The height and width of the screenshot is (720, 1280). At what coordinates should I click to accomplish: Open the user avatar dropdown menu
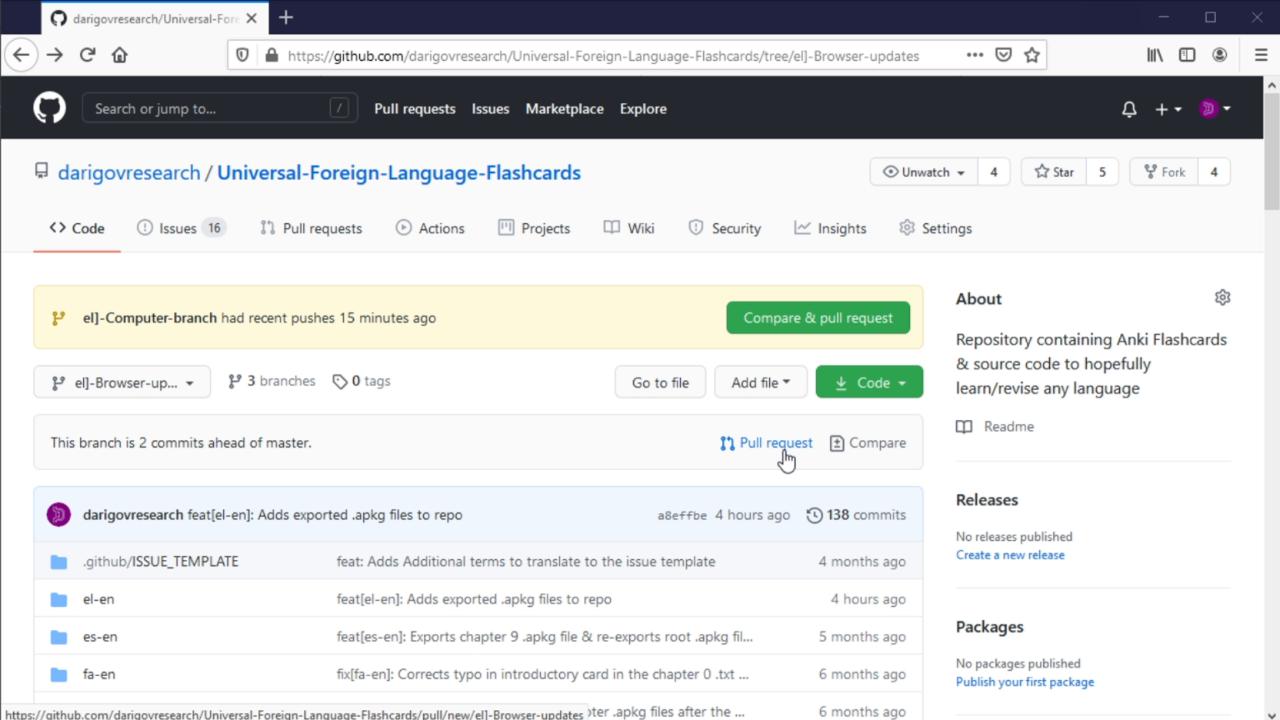[x=1215, y=109]
